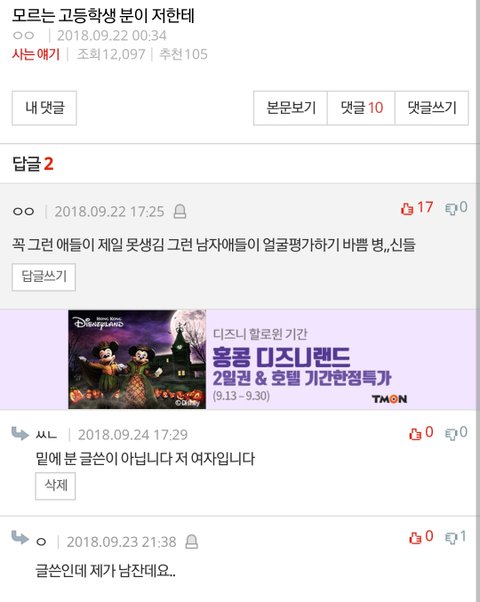This screenshot has width=480, height=602.
Task: Upvote the first reply with 17 likes
Action: [417, 208]
